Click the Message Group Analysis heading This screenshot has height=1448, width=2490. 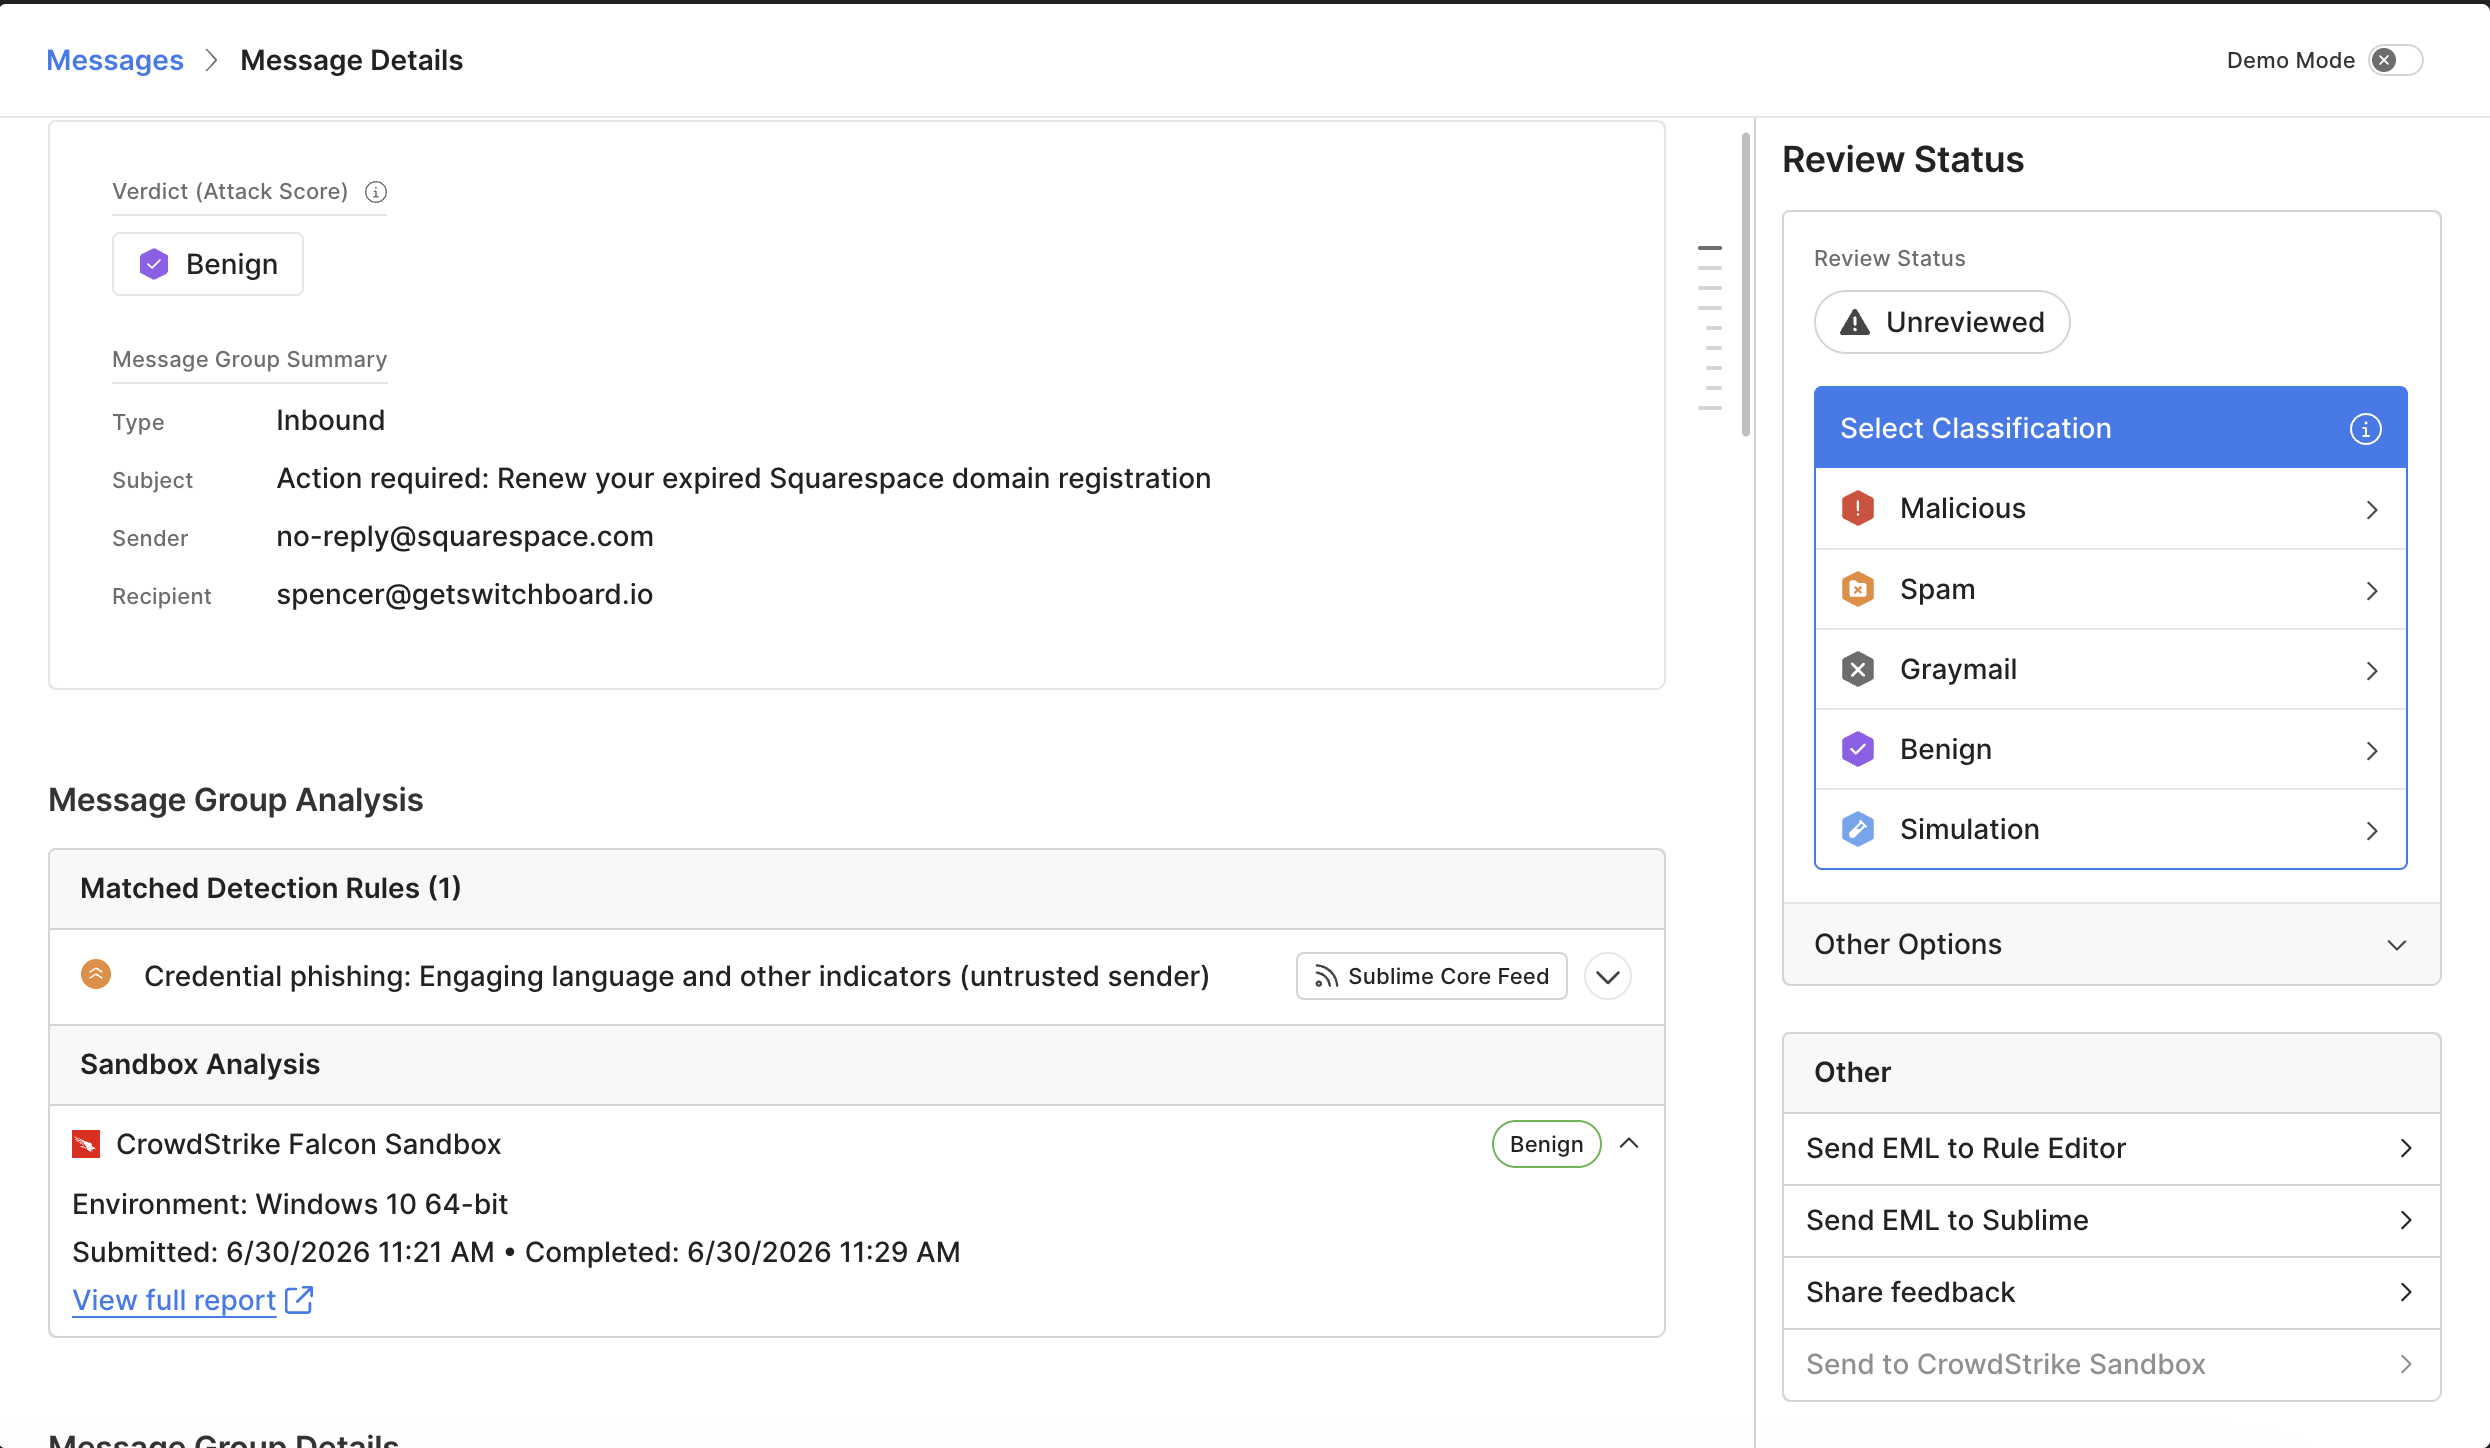[x=236, y=800]
